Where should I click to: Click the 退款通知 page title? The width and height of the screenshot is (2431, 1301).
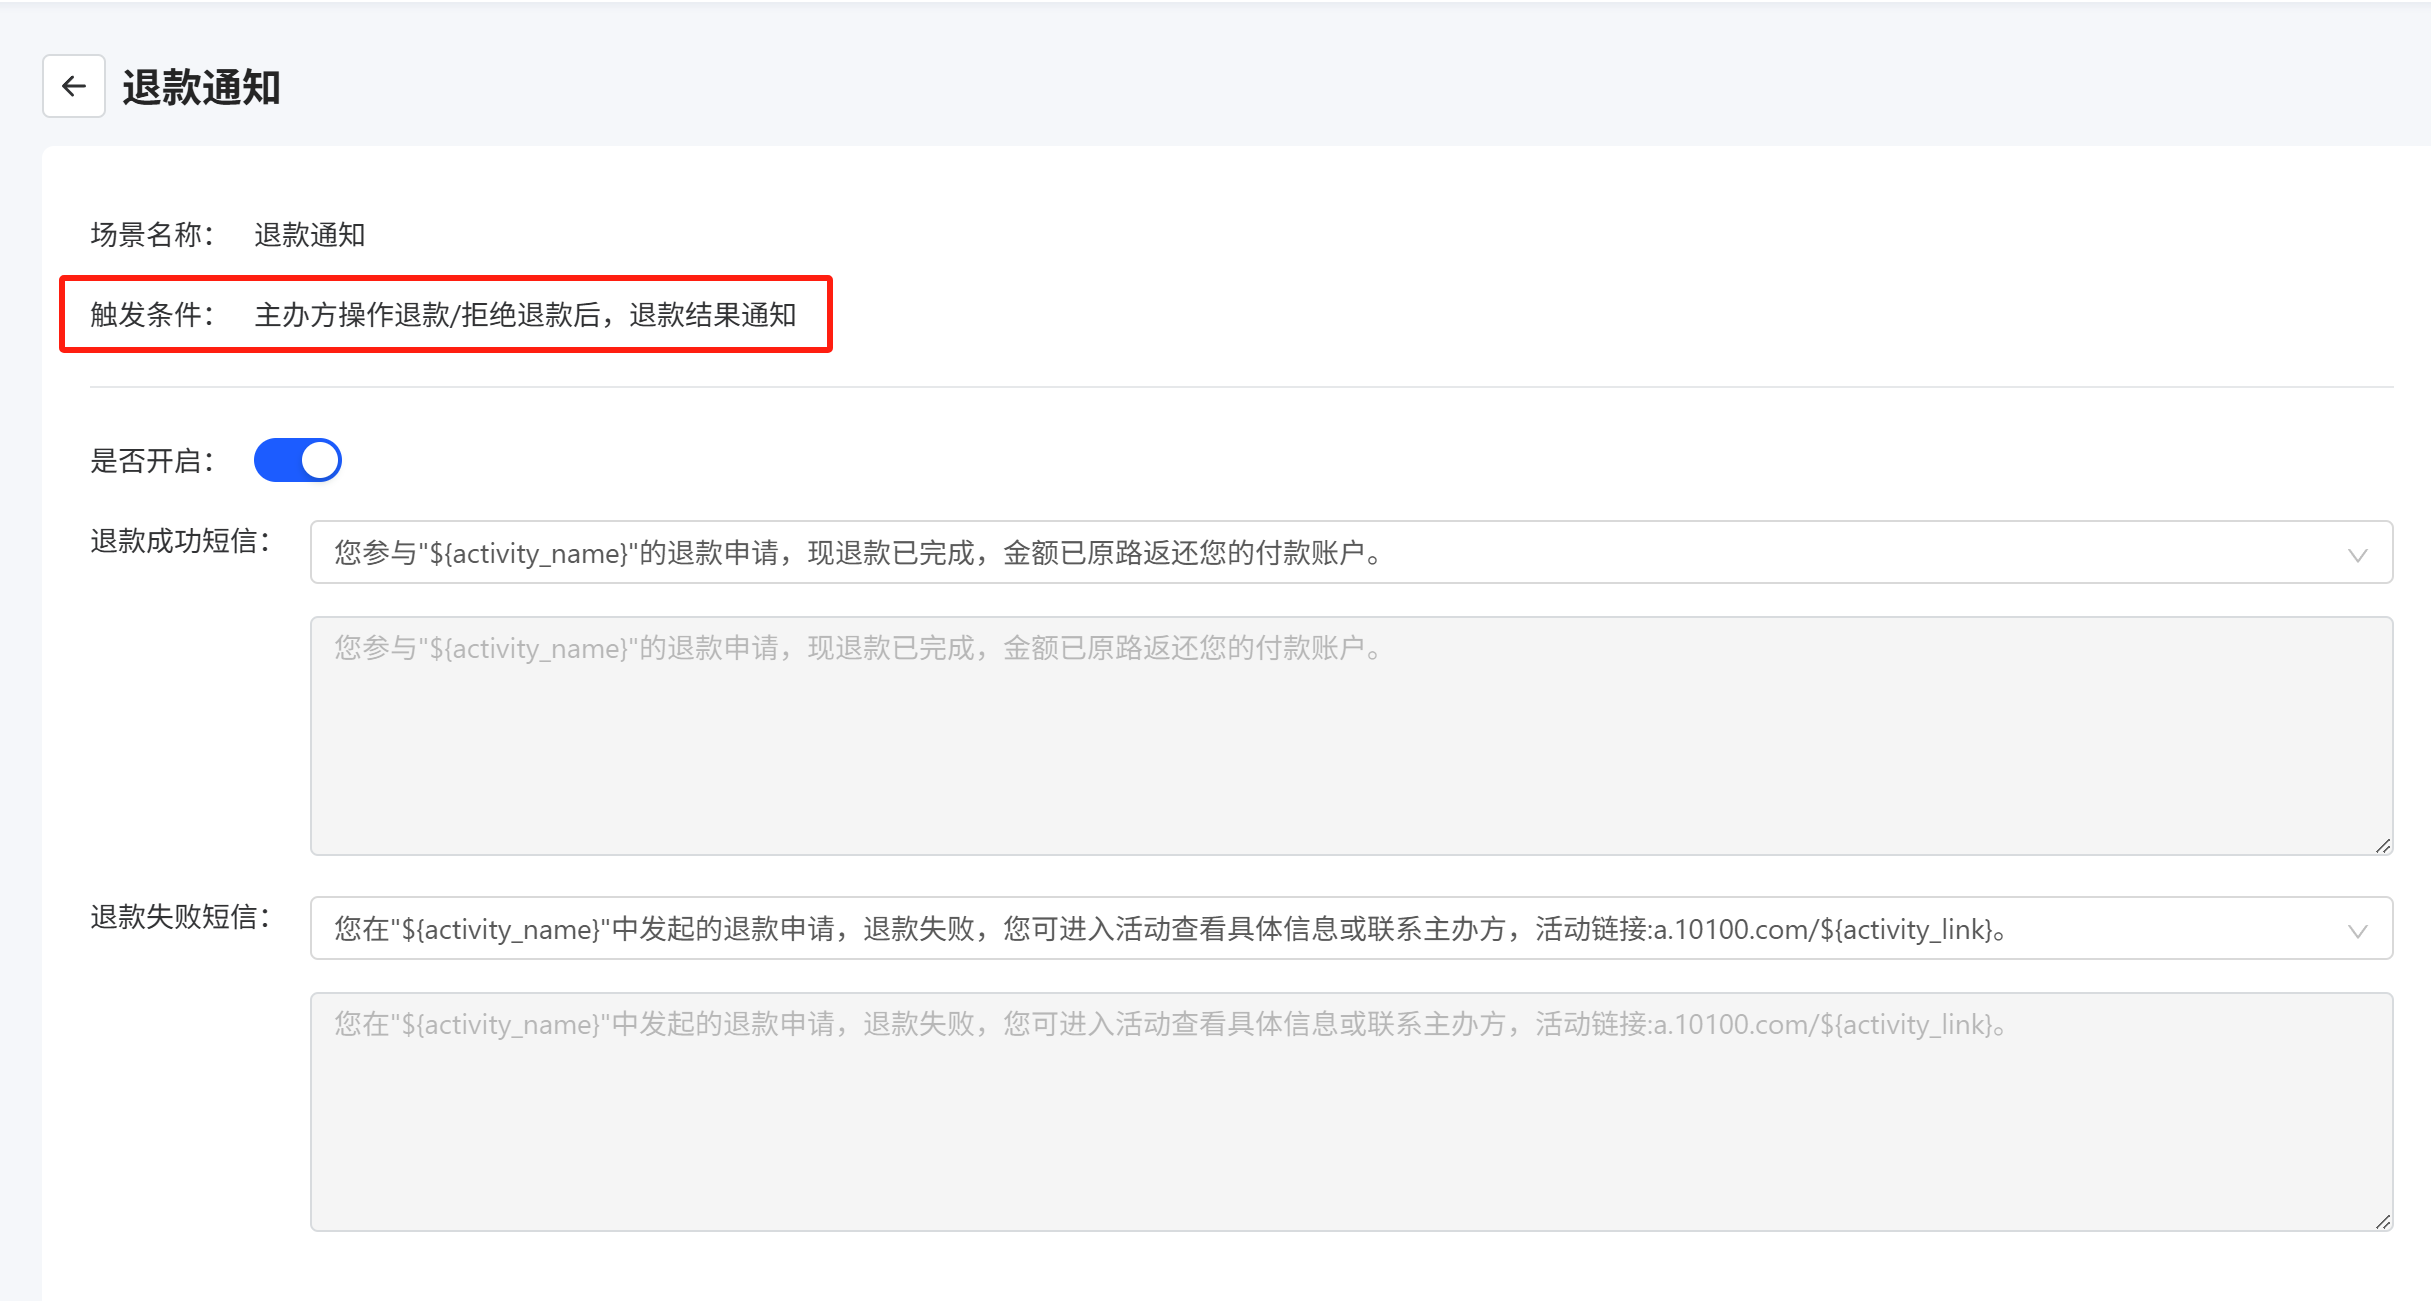[202, 87]
